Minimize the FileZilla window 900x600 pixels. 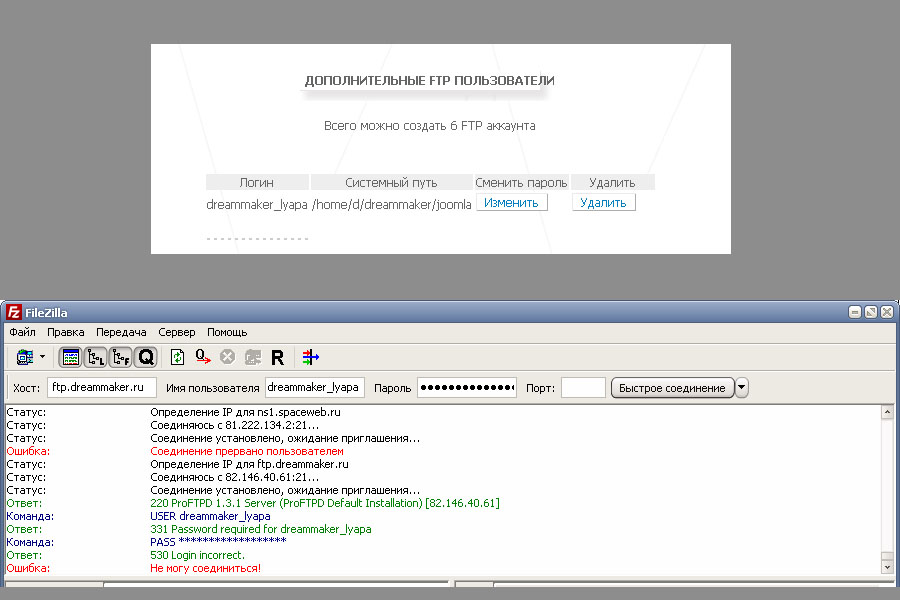point(855,312)
